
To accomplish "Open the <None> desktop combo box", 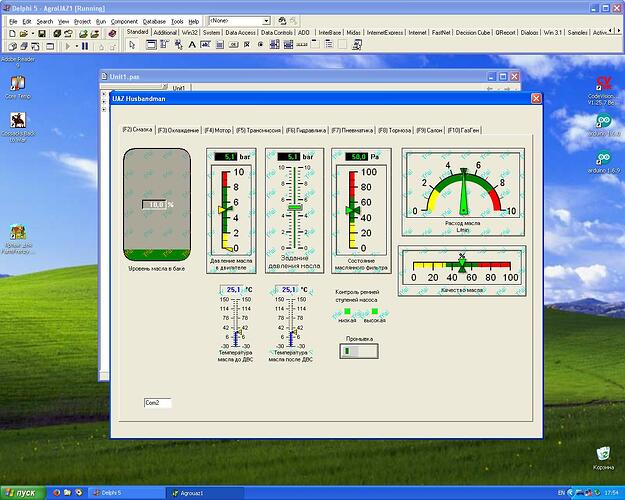I will point(240,21).
